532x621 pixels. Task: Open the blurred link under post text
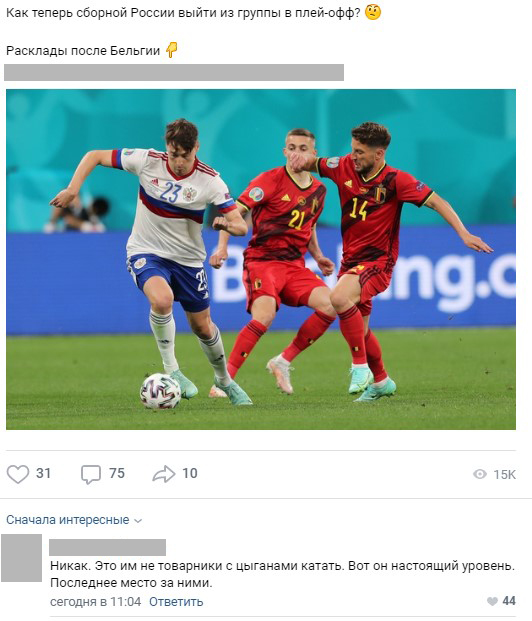click(x=174, y=72)
